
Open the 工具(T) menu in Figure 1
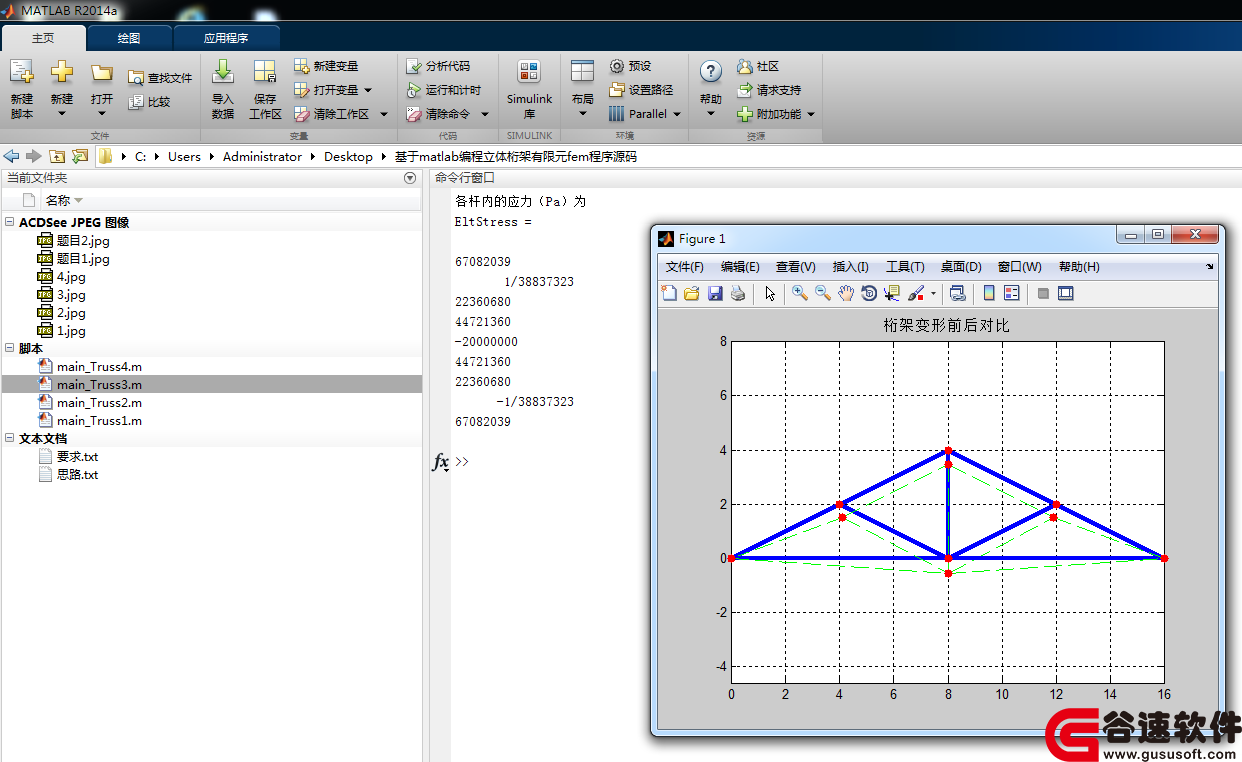[x=905, y=267]
